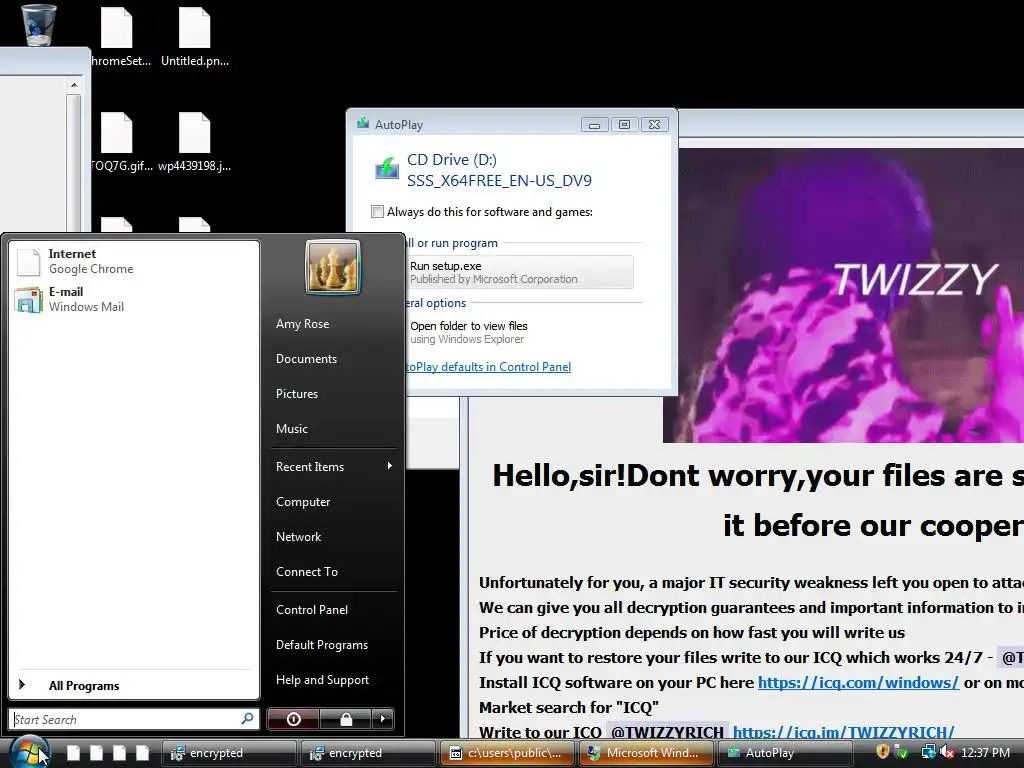Open Music from the Start menu
Viewport: 1024px width, 768px height.
pyautogui.click(x=291, y=429)
